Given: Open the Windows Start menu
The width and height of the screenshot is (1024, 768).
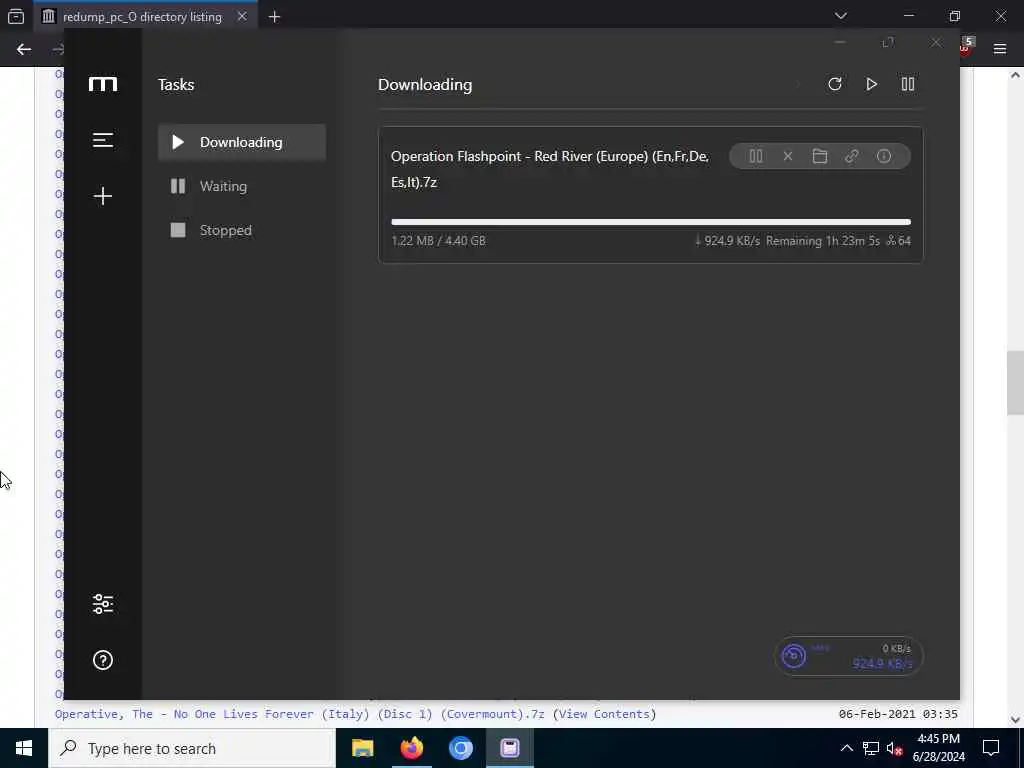Looking at the screenshot, I should [x=24, y=748].
